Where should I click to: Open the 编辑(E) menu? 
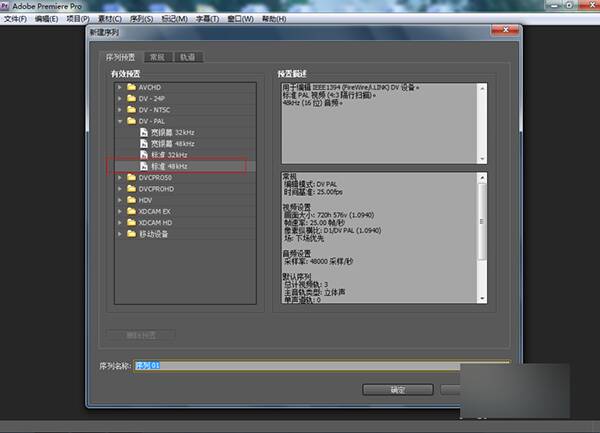[47, 19]
